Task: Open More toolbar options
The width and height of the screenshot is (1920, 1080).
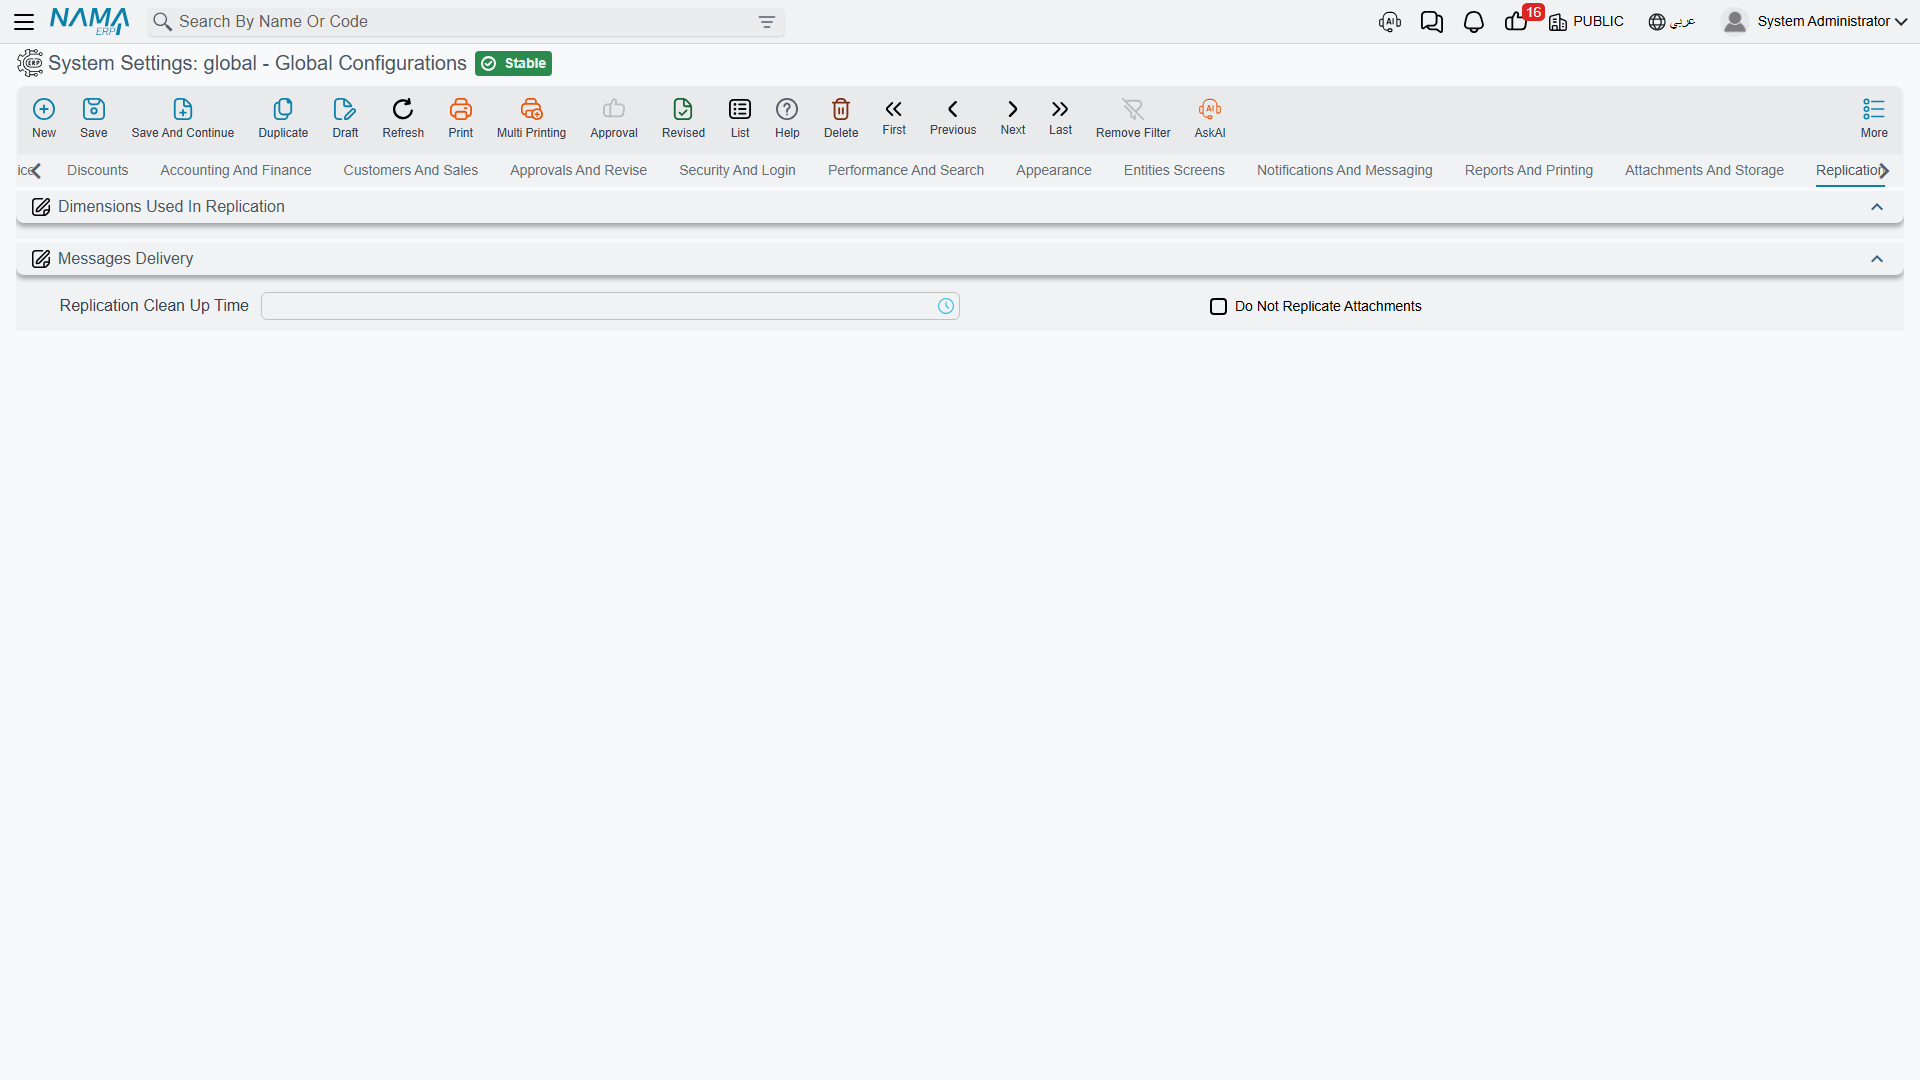Action: (x=1874, y=118)
